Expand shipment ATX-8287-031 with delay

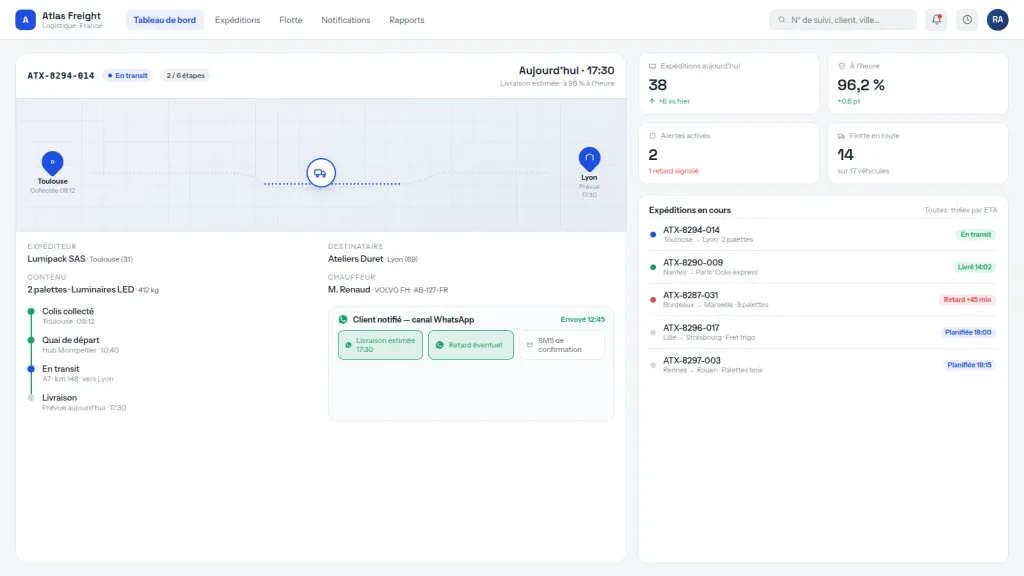point(823,299)
